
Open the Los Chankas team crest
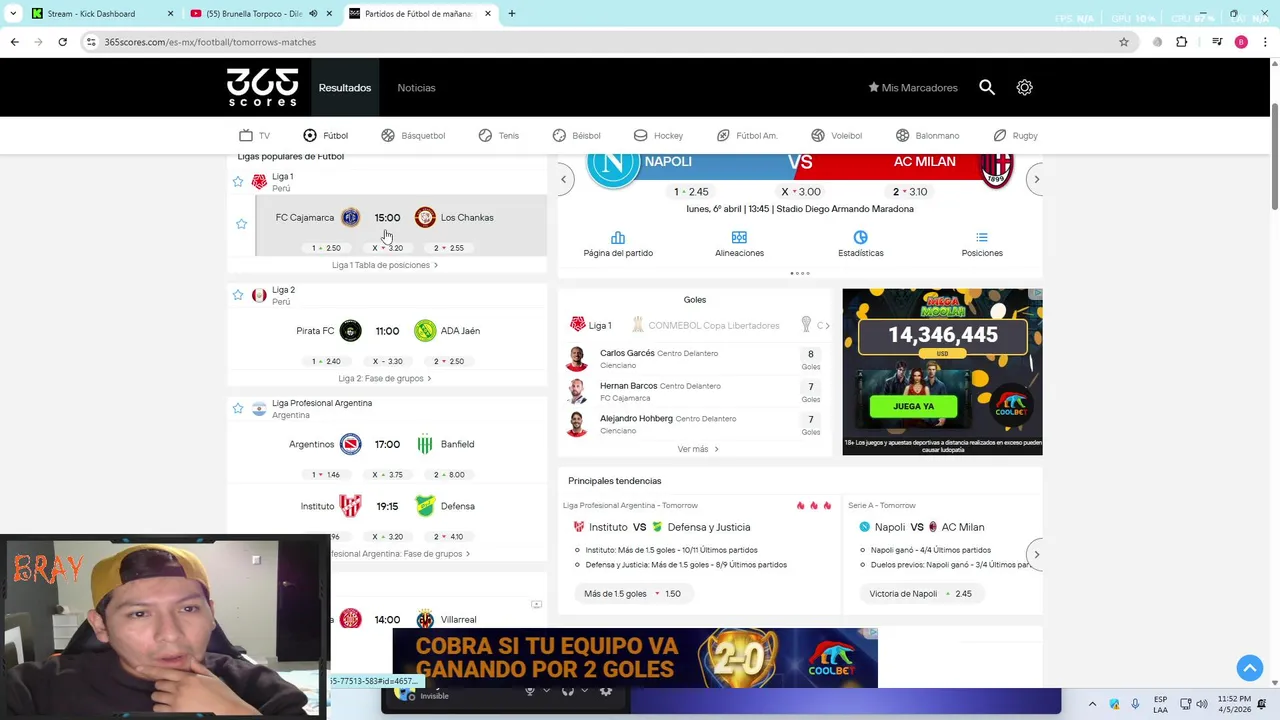425,217
